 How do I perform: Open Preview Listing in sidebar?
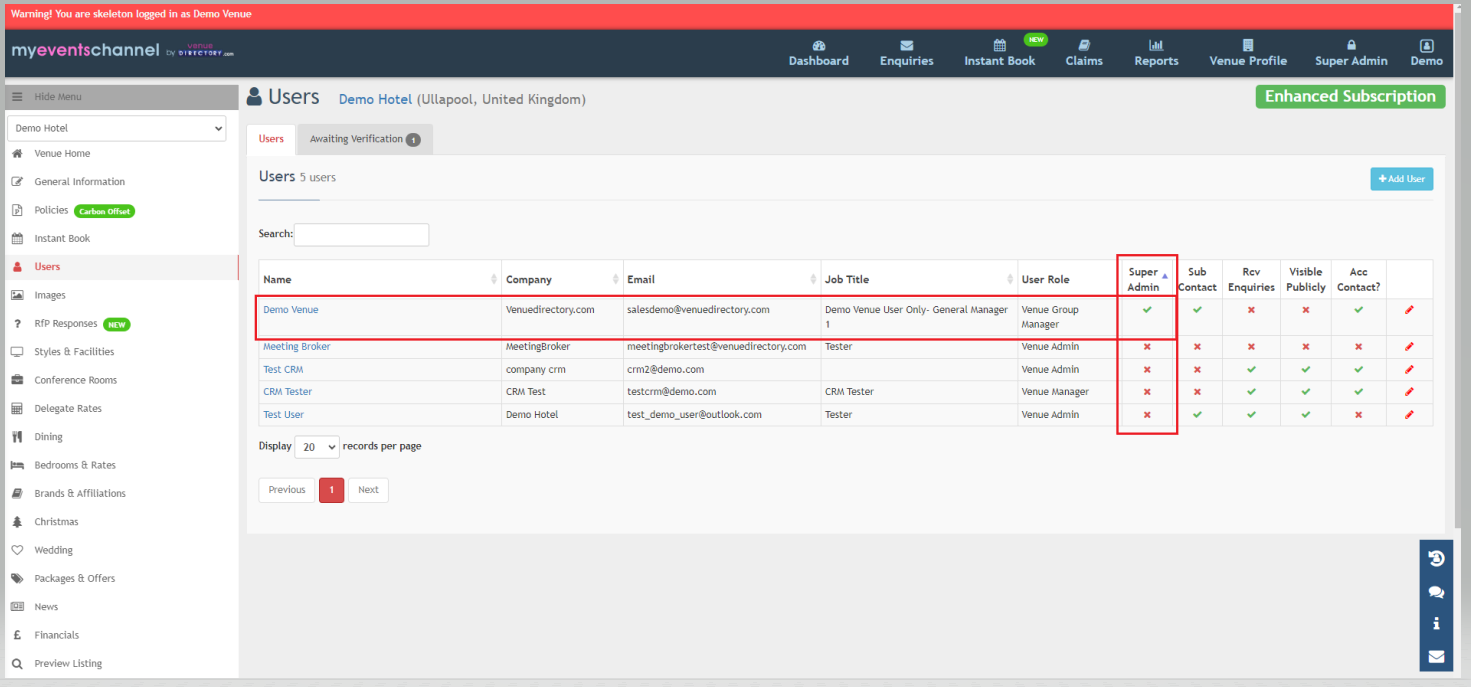68,663
